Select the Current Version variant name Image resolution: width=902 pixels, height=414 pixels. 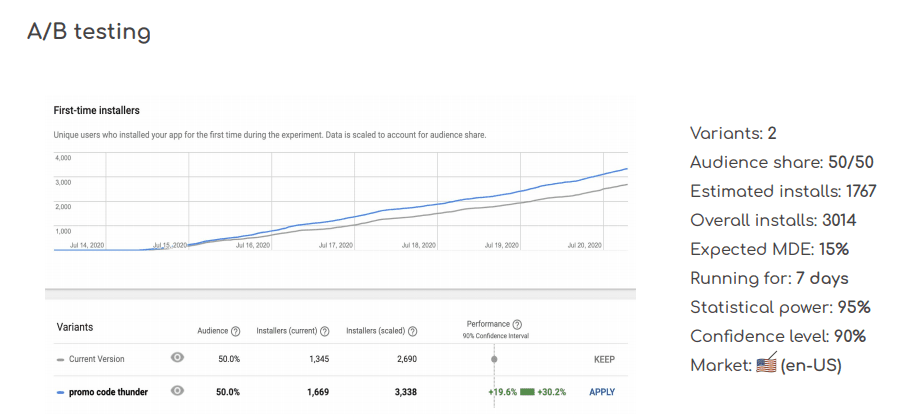tap(97, 359)
